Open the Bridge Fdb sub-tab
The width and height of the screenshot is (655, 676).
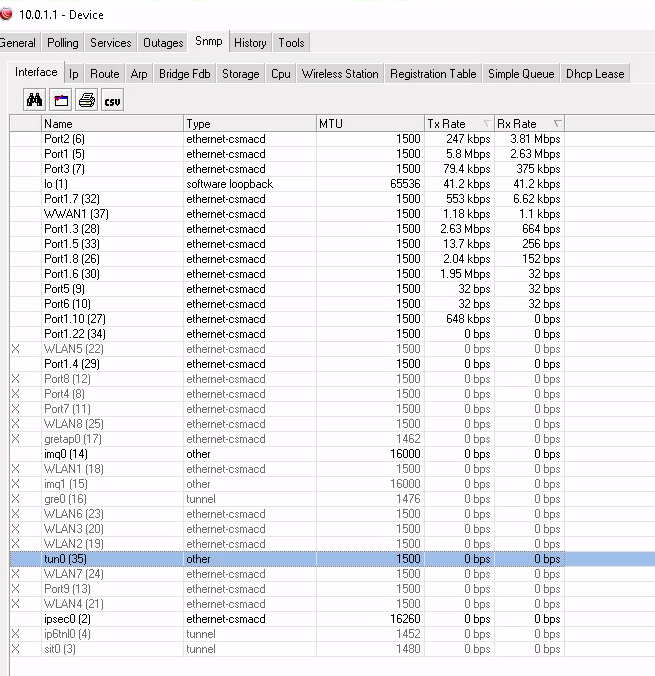tap(185, 74)
